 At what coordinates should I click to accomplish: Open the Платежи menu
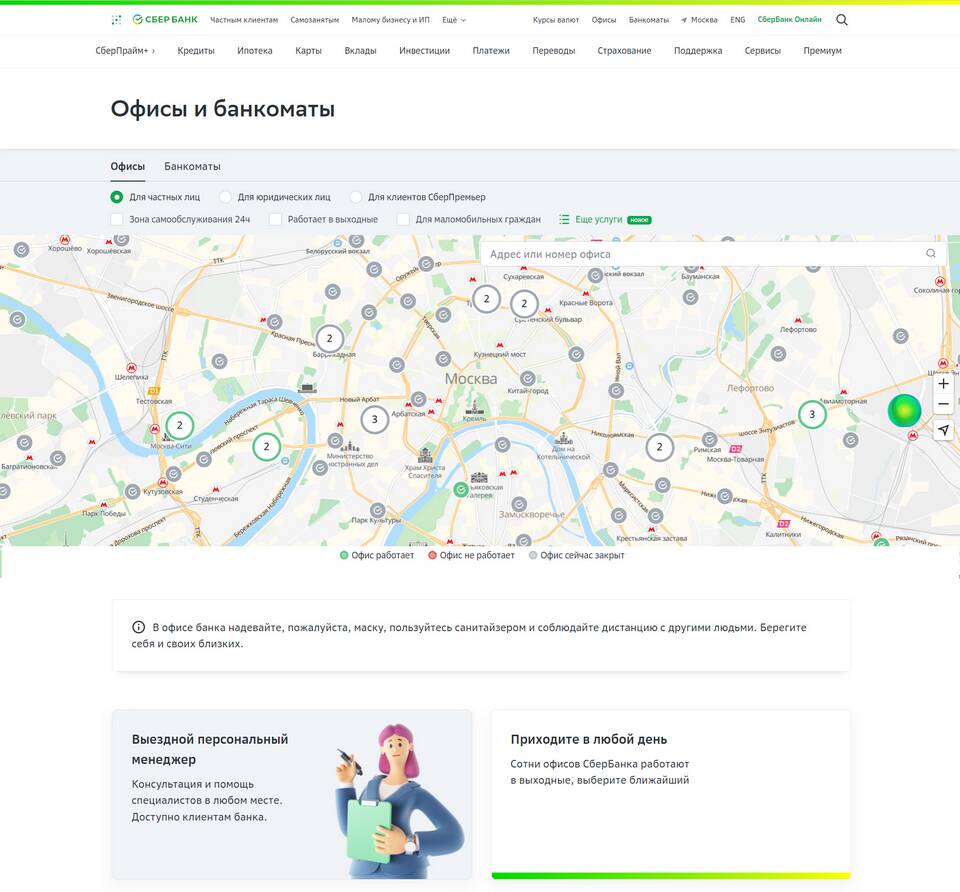click(x=491, y=51)
